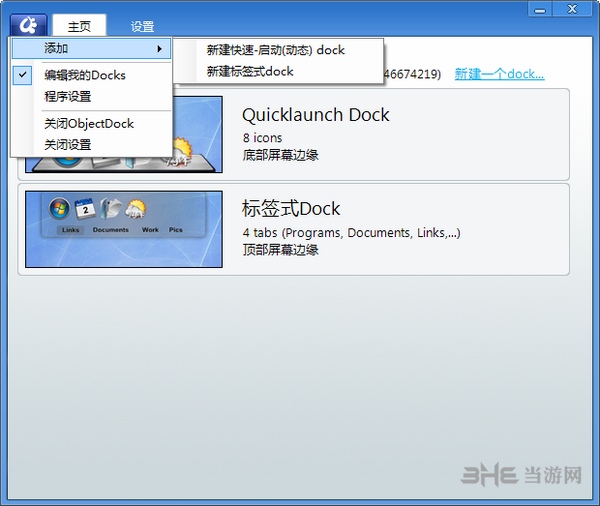
Task: Click the Work tab in the preview
Action: [150, 230]
